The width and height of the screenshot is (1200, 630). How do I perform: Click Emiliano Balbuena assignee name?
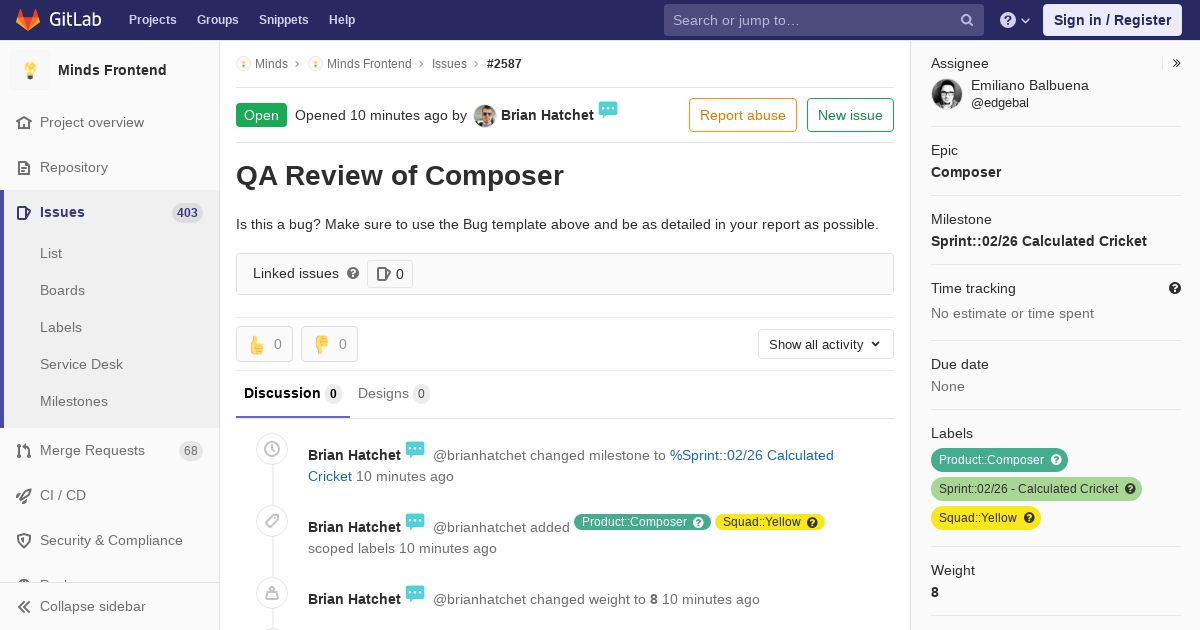tap(1030, 85)
